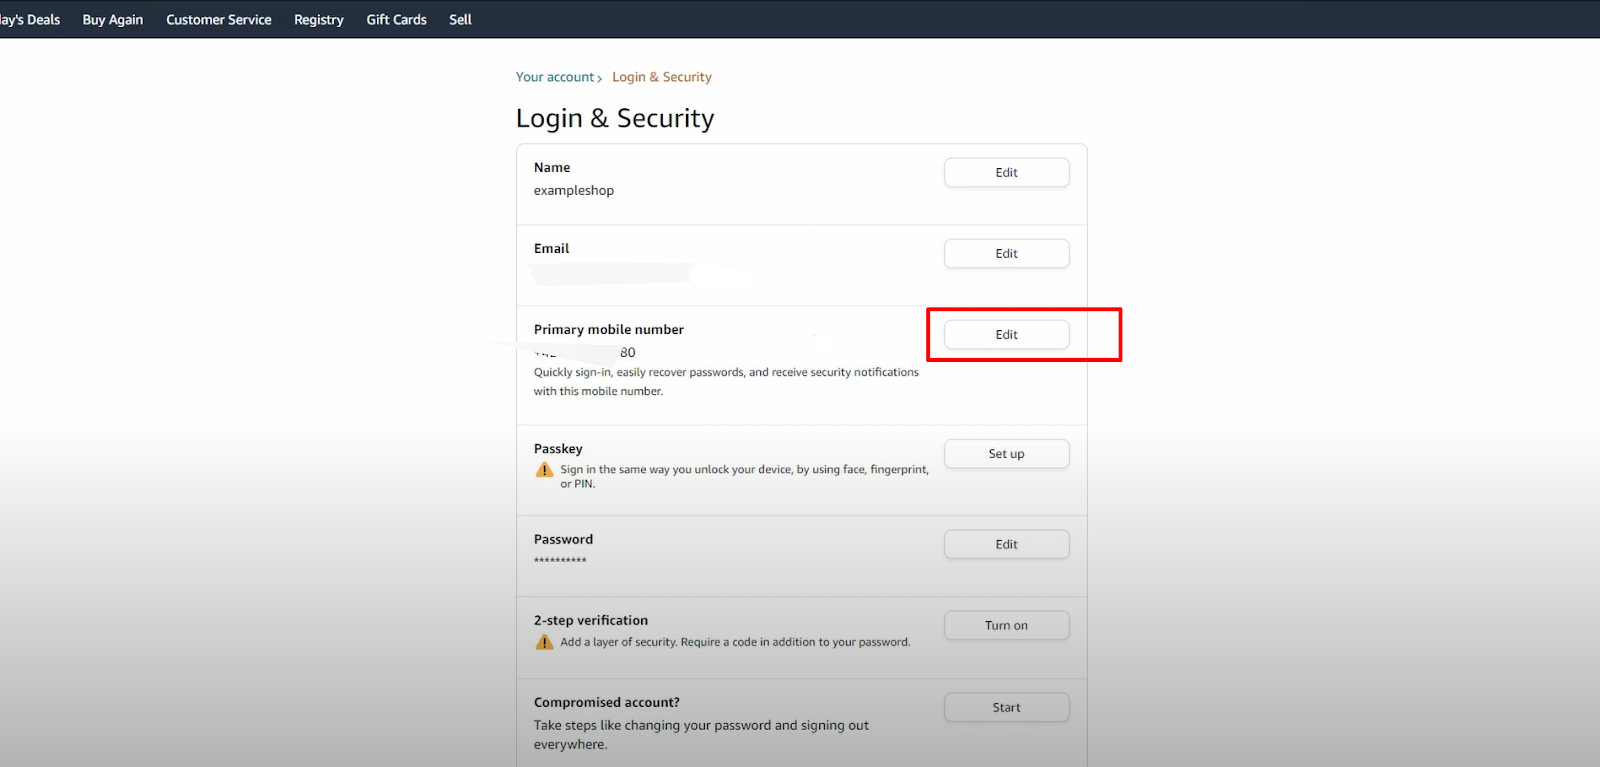Go to Customer Service
The image size is (1600, 767).
pyautogui.click(x=219, y=19)
